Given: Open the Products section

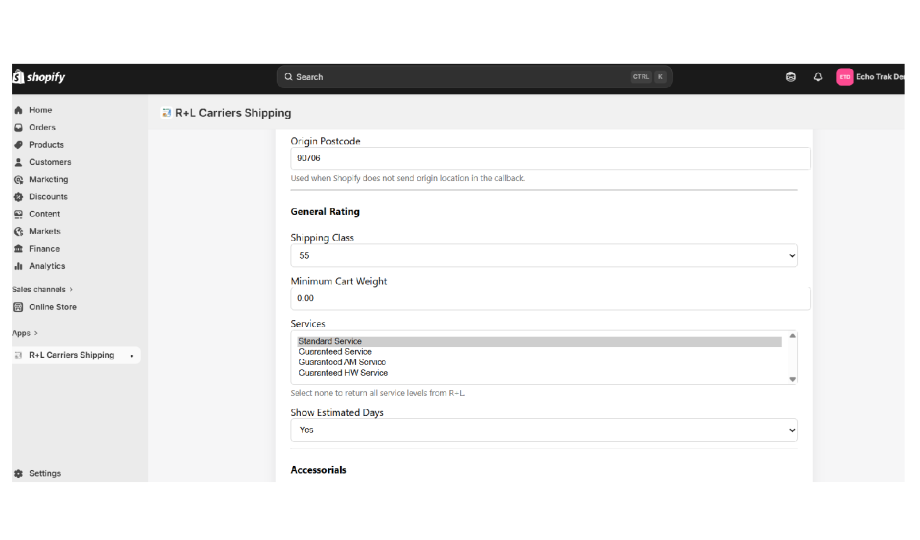Looking at the screenshot, I should tap(46, 145).
